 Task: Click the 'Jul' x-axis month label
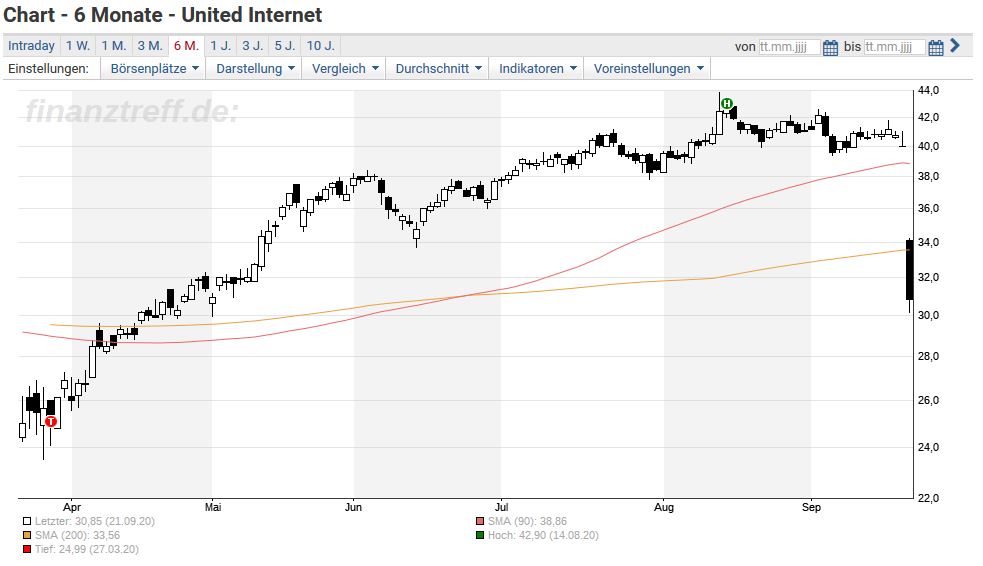point(501,507)
